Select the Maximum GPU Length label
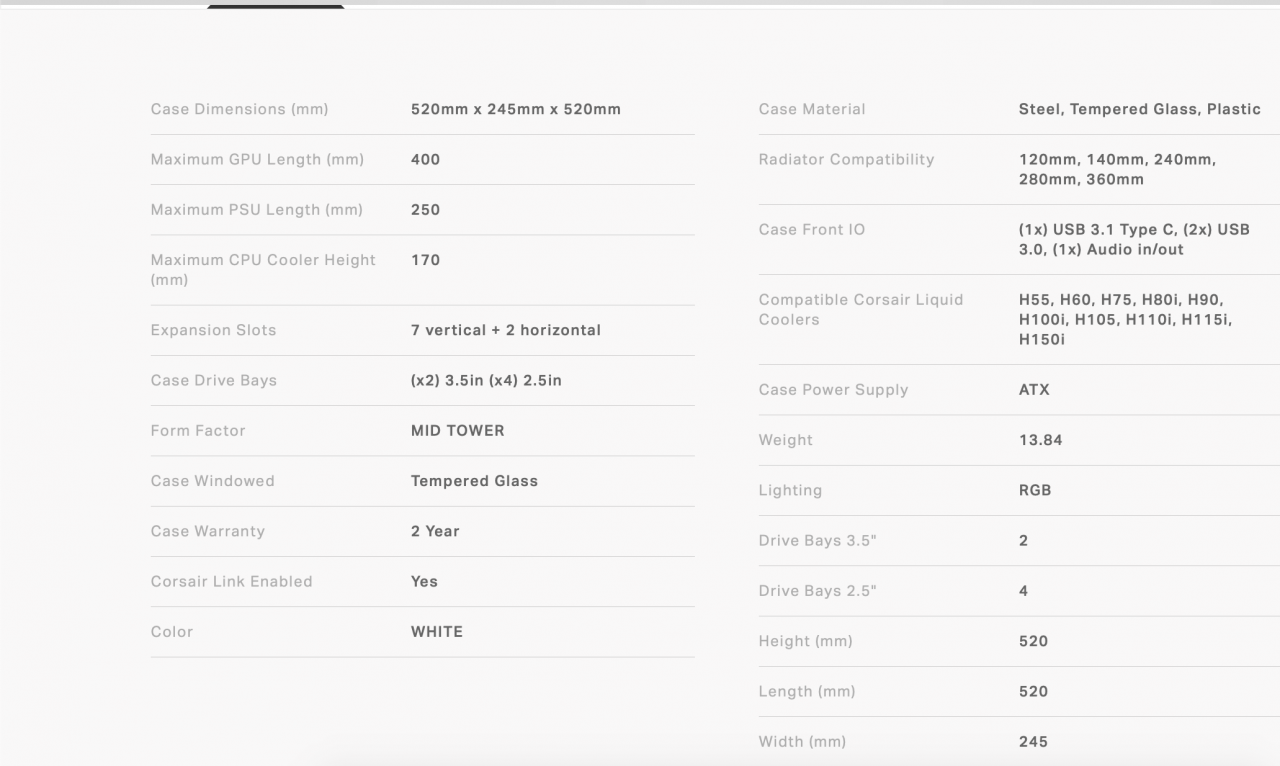Viewport: 1280px width, 766px height. (x=257, y=159)
